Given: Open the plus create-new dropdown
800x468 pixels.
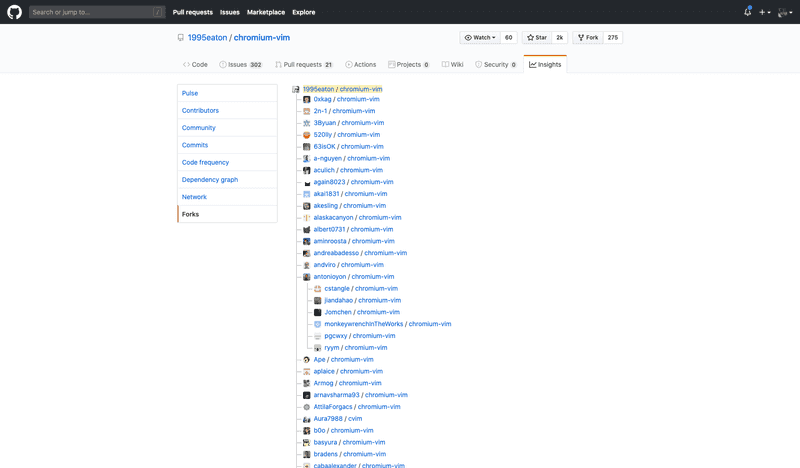Looking at the screenshot, I should click(764, 12).
